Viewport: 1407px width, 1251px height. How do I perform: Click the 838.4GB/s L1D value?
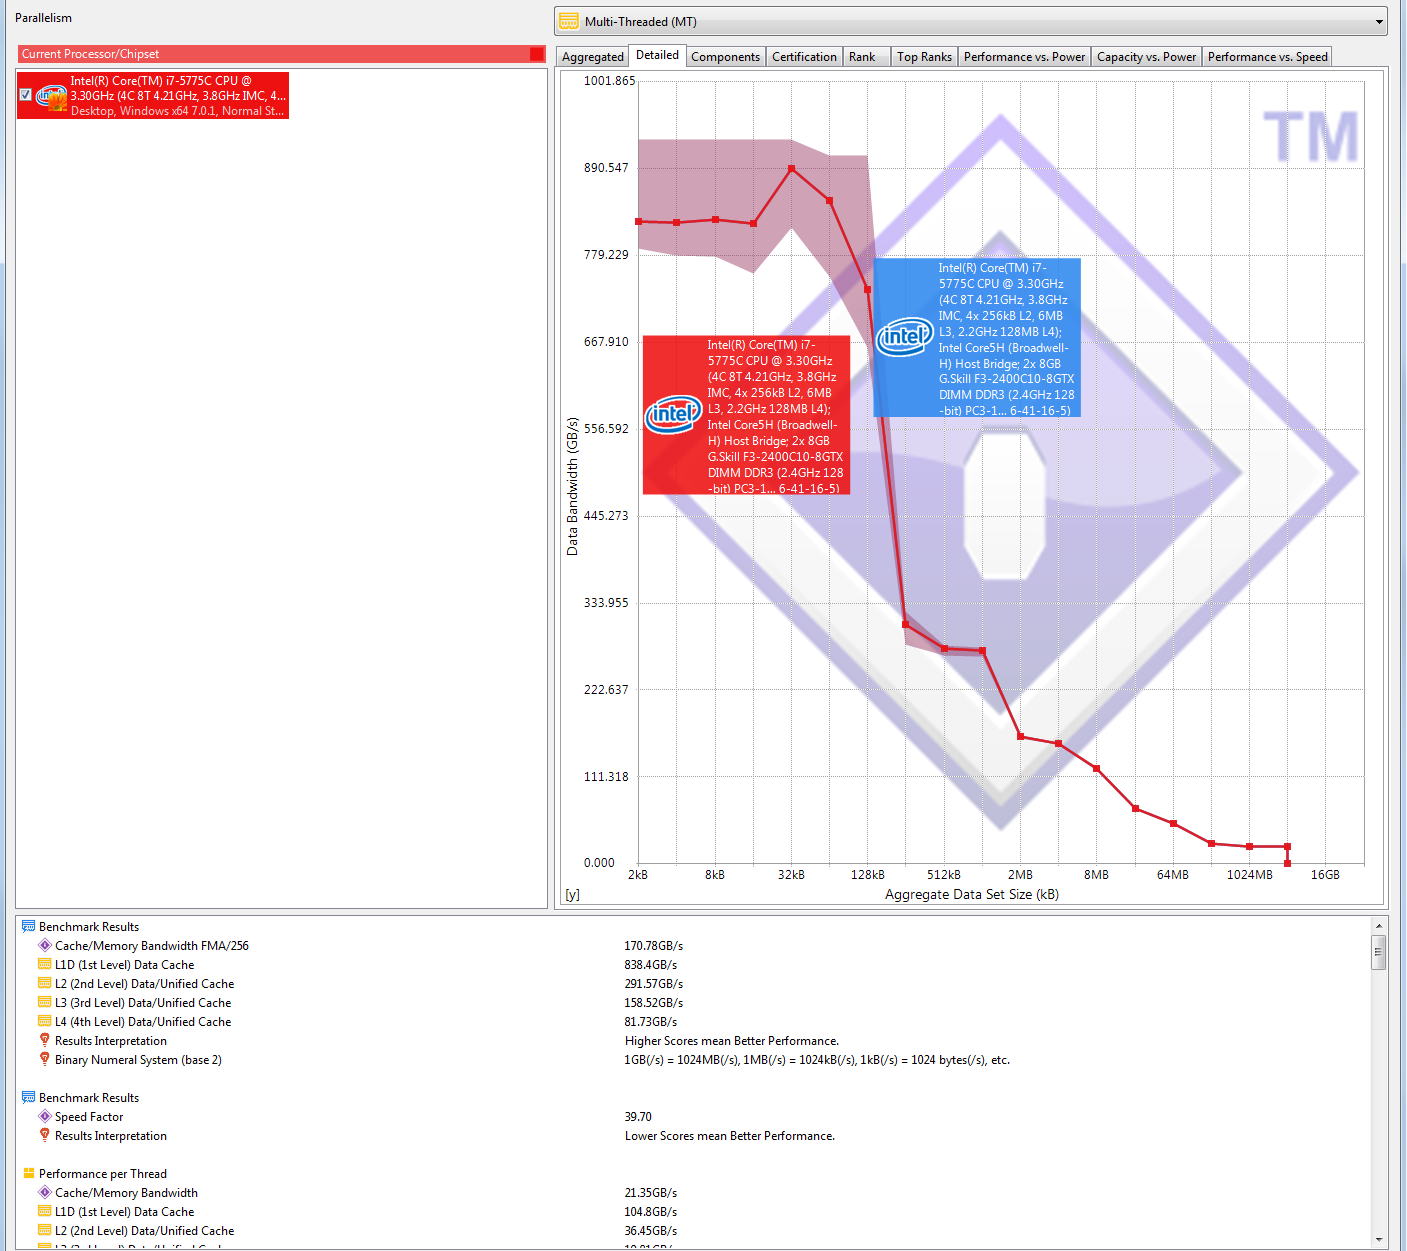[651, 965]
